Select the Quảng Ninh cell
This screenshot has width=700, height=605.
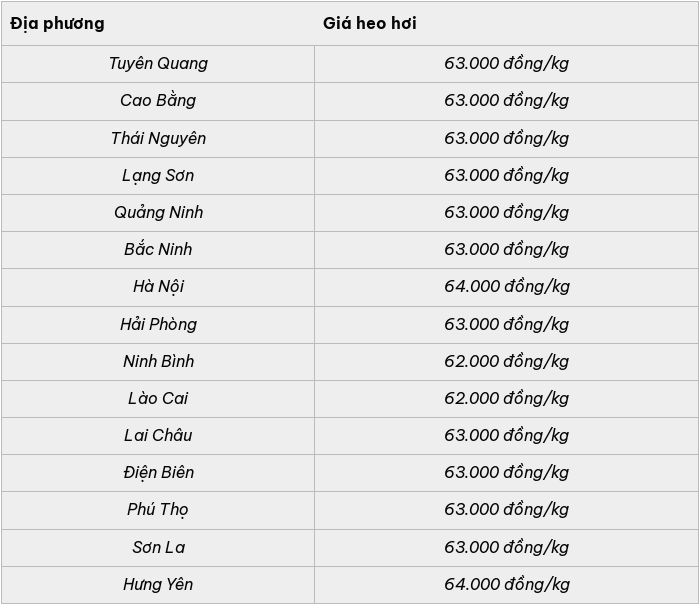point(158,213)
